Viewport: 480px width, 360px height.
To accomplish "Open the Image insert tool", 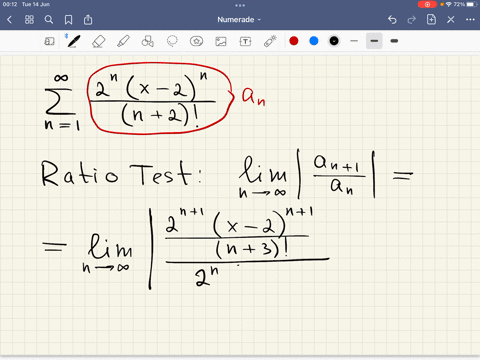I will [x=221, y=41].
